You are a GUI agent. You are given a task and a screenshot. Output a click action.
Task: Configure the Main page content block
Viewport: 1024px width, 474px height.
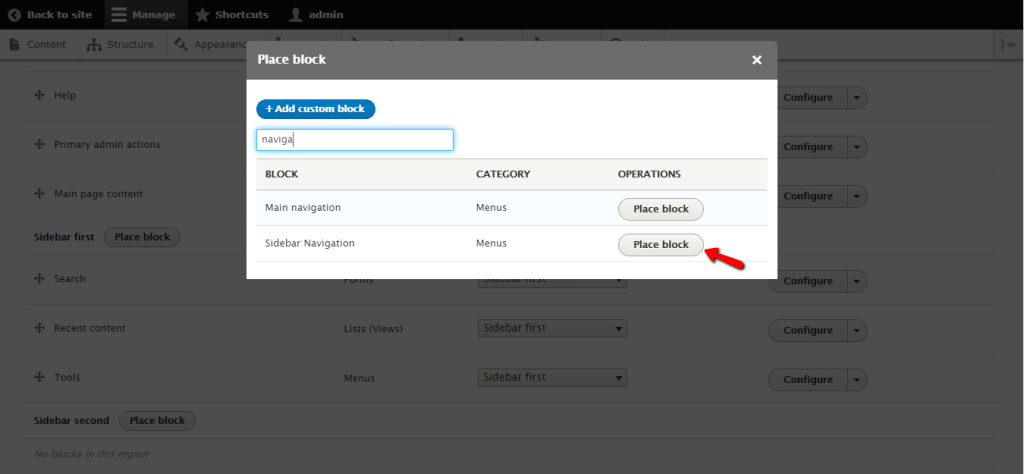tap(808, 197)
